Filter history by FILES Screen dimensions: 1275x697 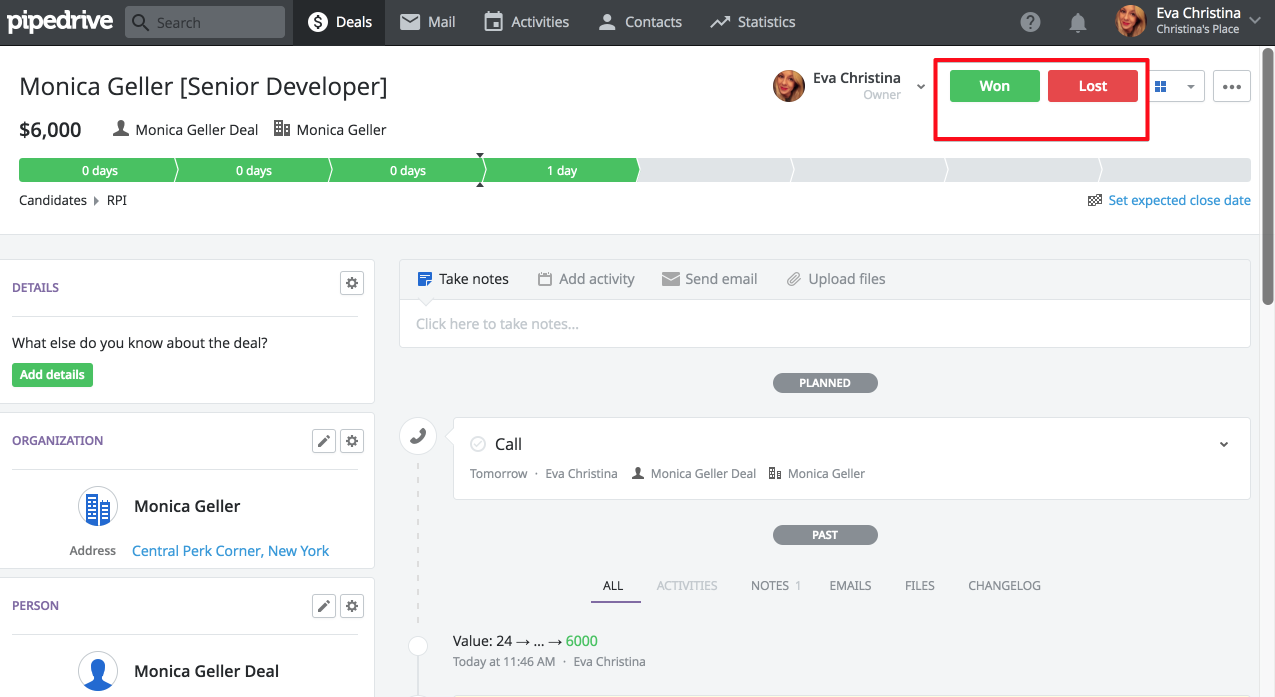920,585
